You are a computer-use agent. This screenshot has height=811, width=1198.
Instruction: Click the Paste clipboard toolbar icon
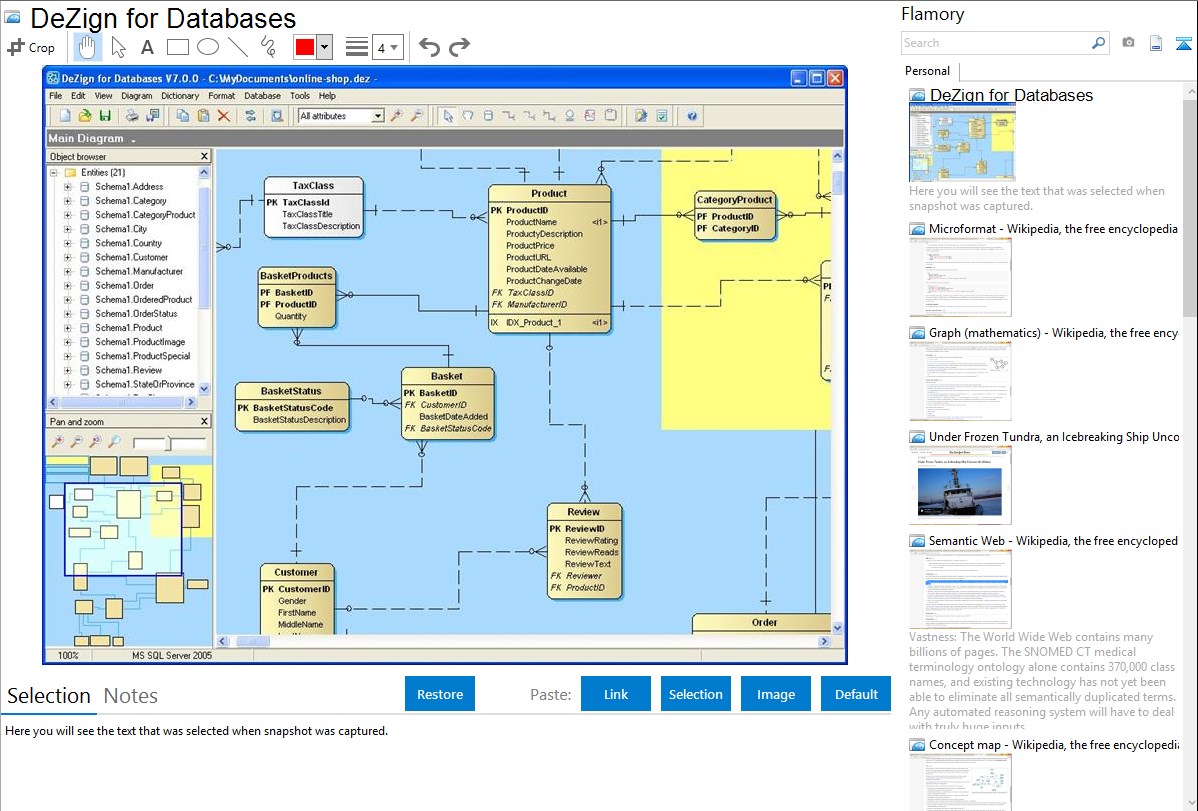click(x=203, y=115)
